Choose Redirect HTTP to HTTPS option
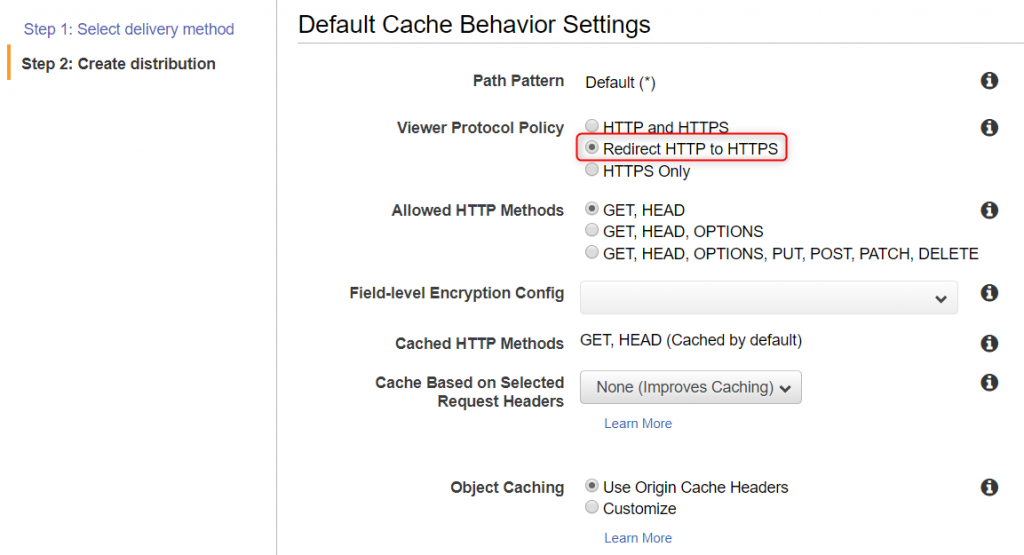 click(592, 148)
